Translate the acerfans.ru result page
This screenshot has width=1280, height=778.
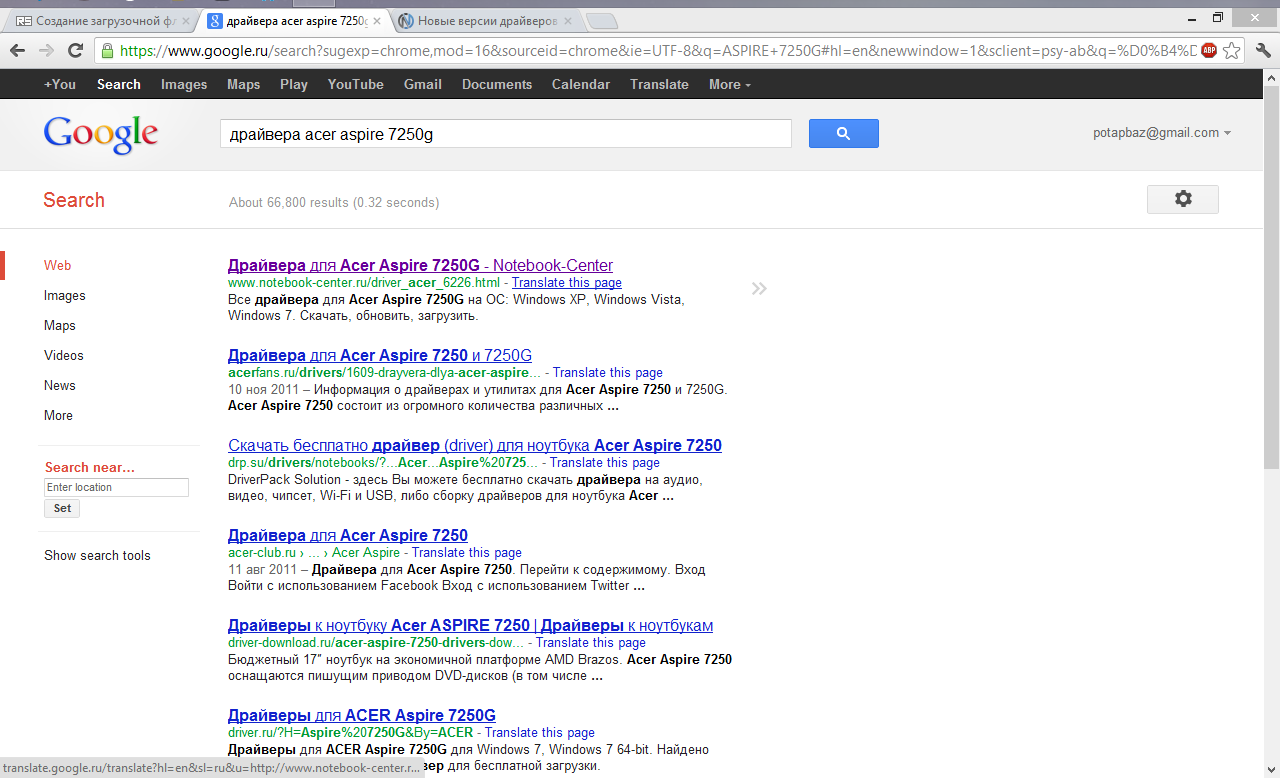608,373
